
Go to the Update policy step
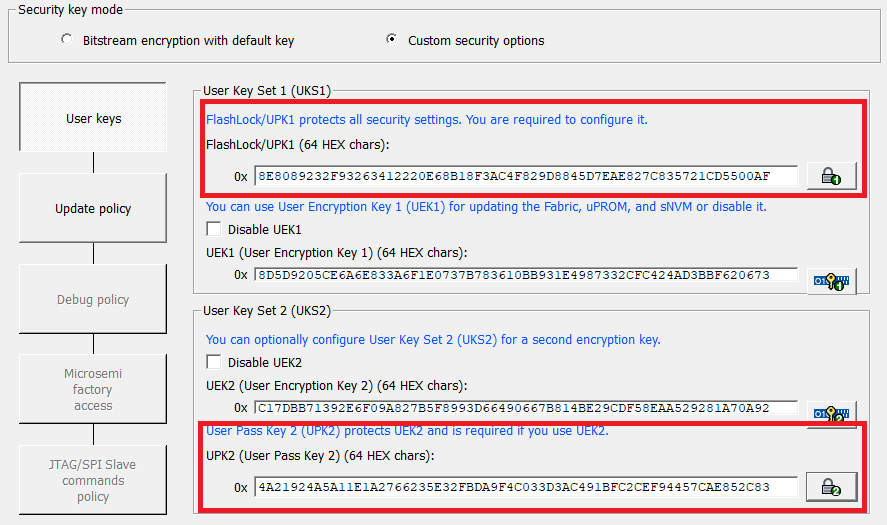click(93, 208)
